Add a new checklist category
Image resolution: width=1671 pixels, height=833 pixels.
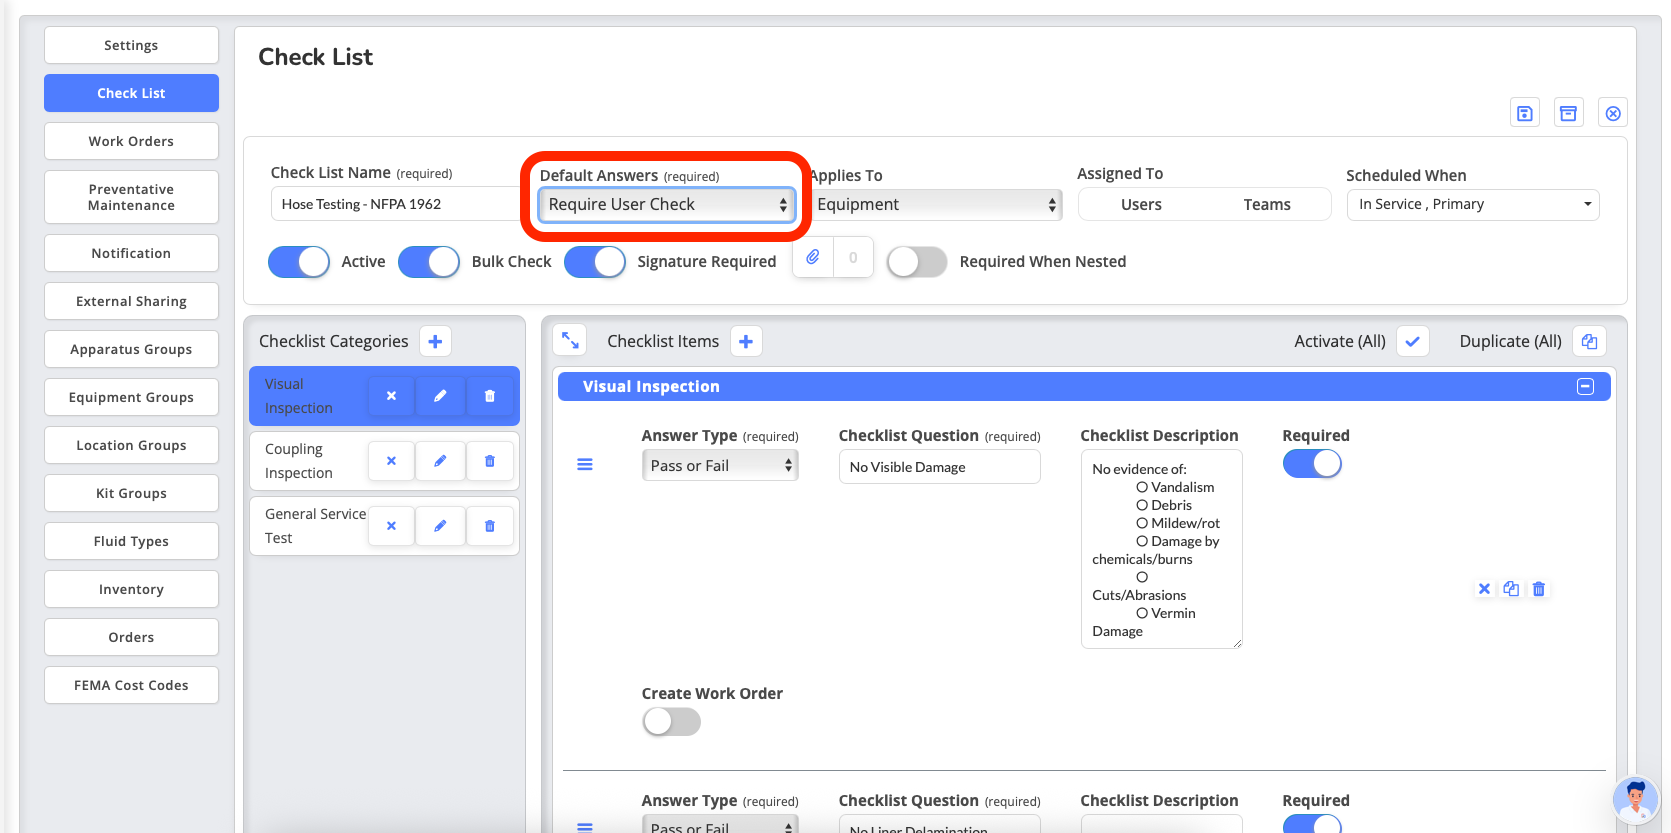[x=435, y=341]
